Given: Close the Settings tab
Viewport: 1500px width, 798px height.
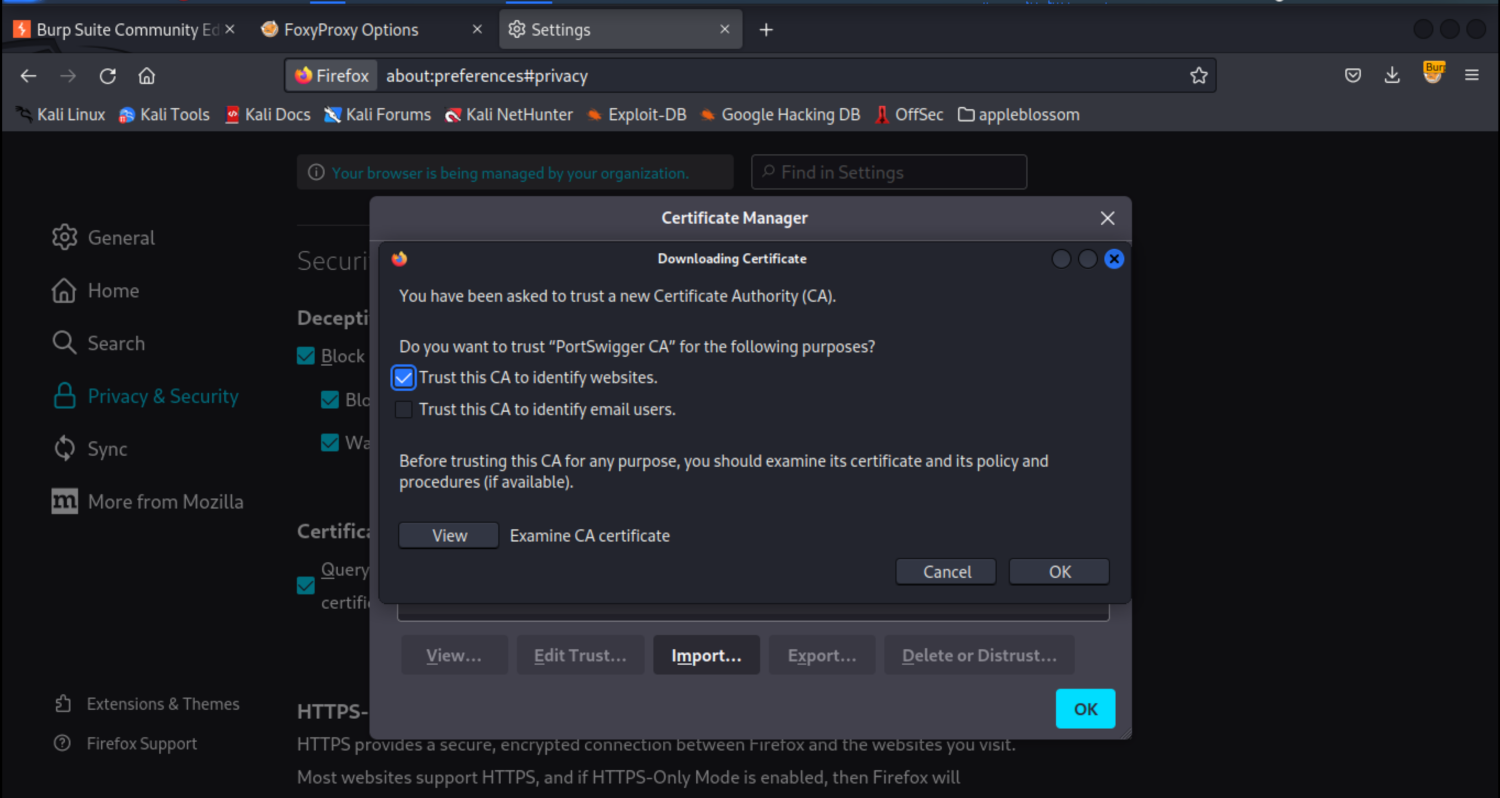Looking at the screenshot, I should [725, 30].
